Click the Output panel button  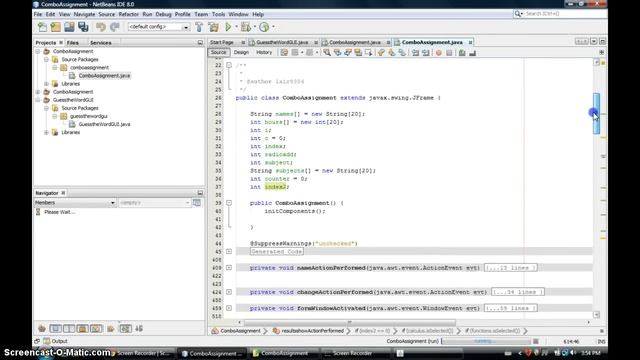tap(56, 341)
